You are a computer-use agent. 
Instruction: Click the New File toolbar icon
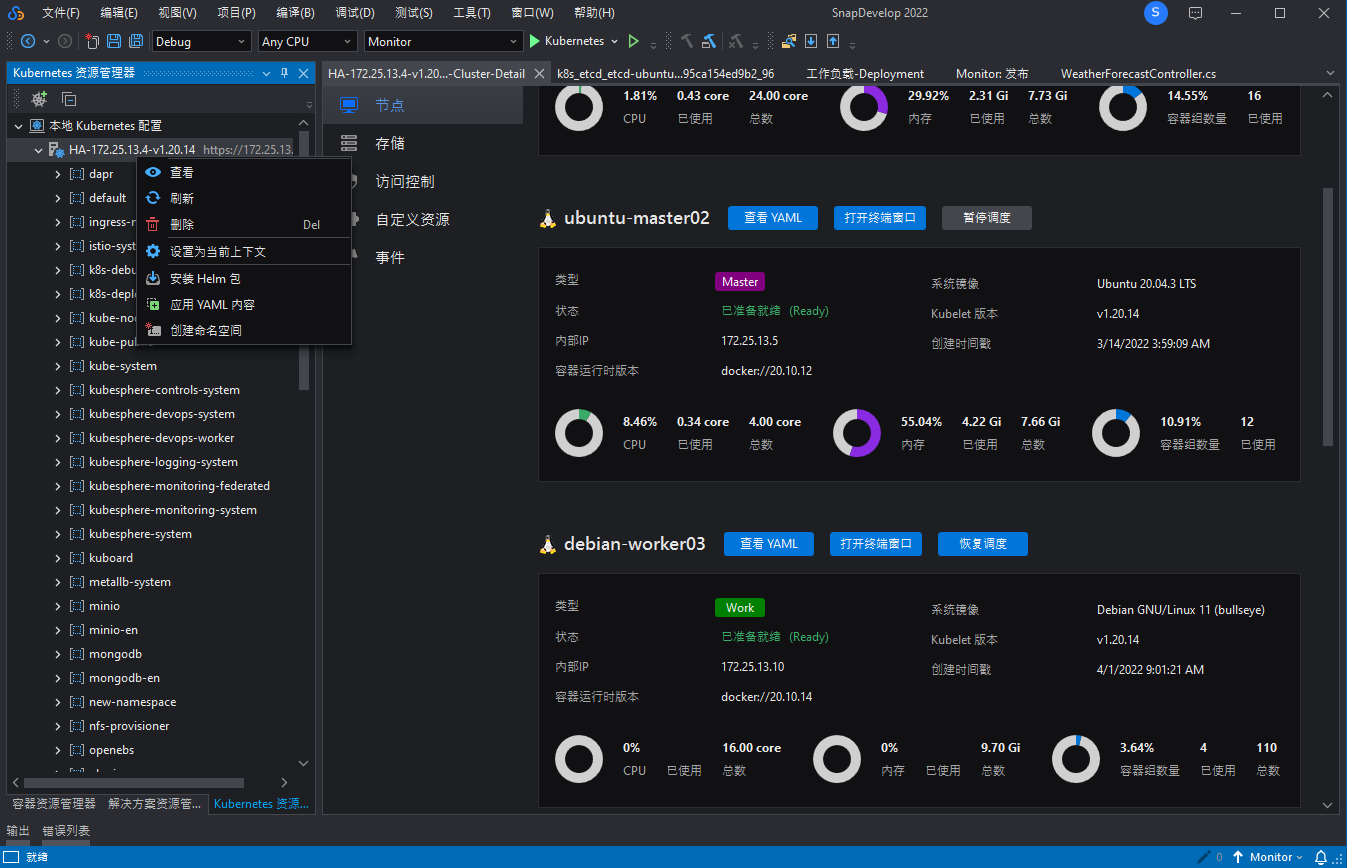tap(92, 41)
